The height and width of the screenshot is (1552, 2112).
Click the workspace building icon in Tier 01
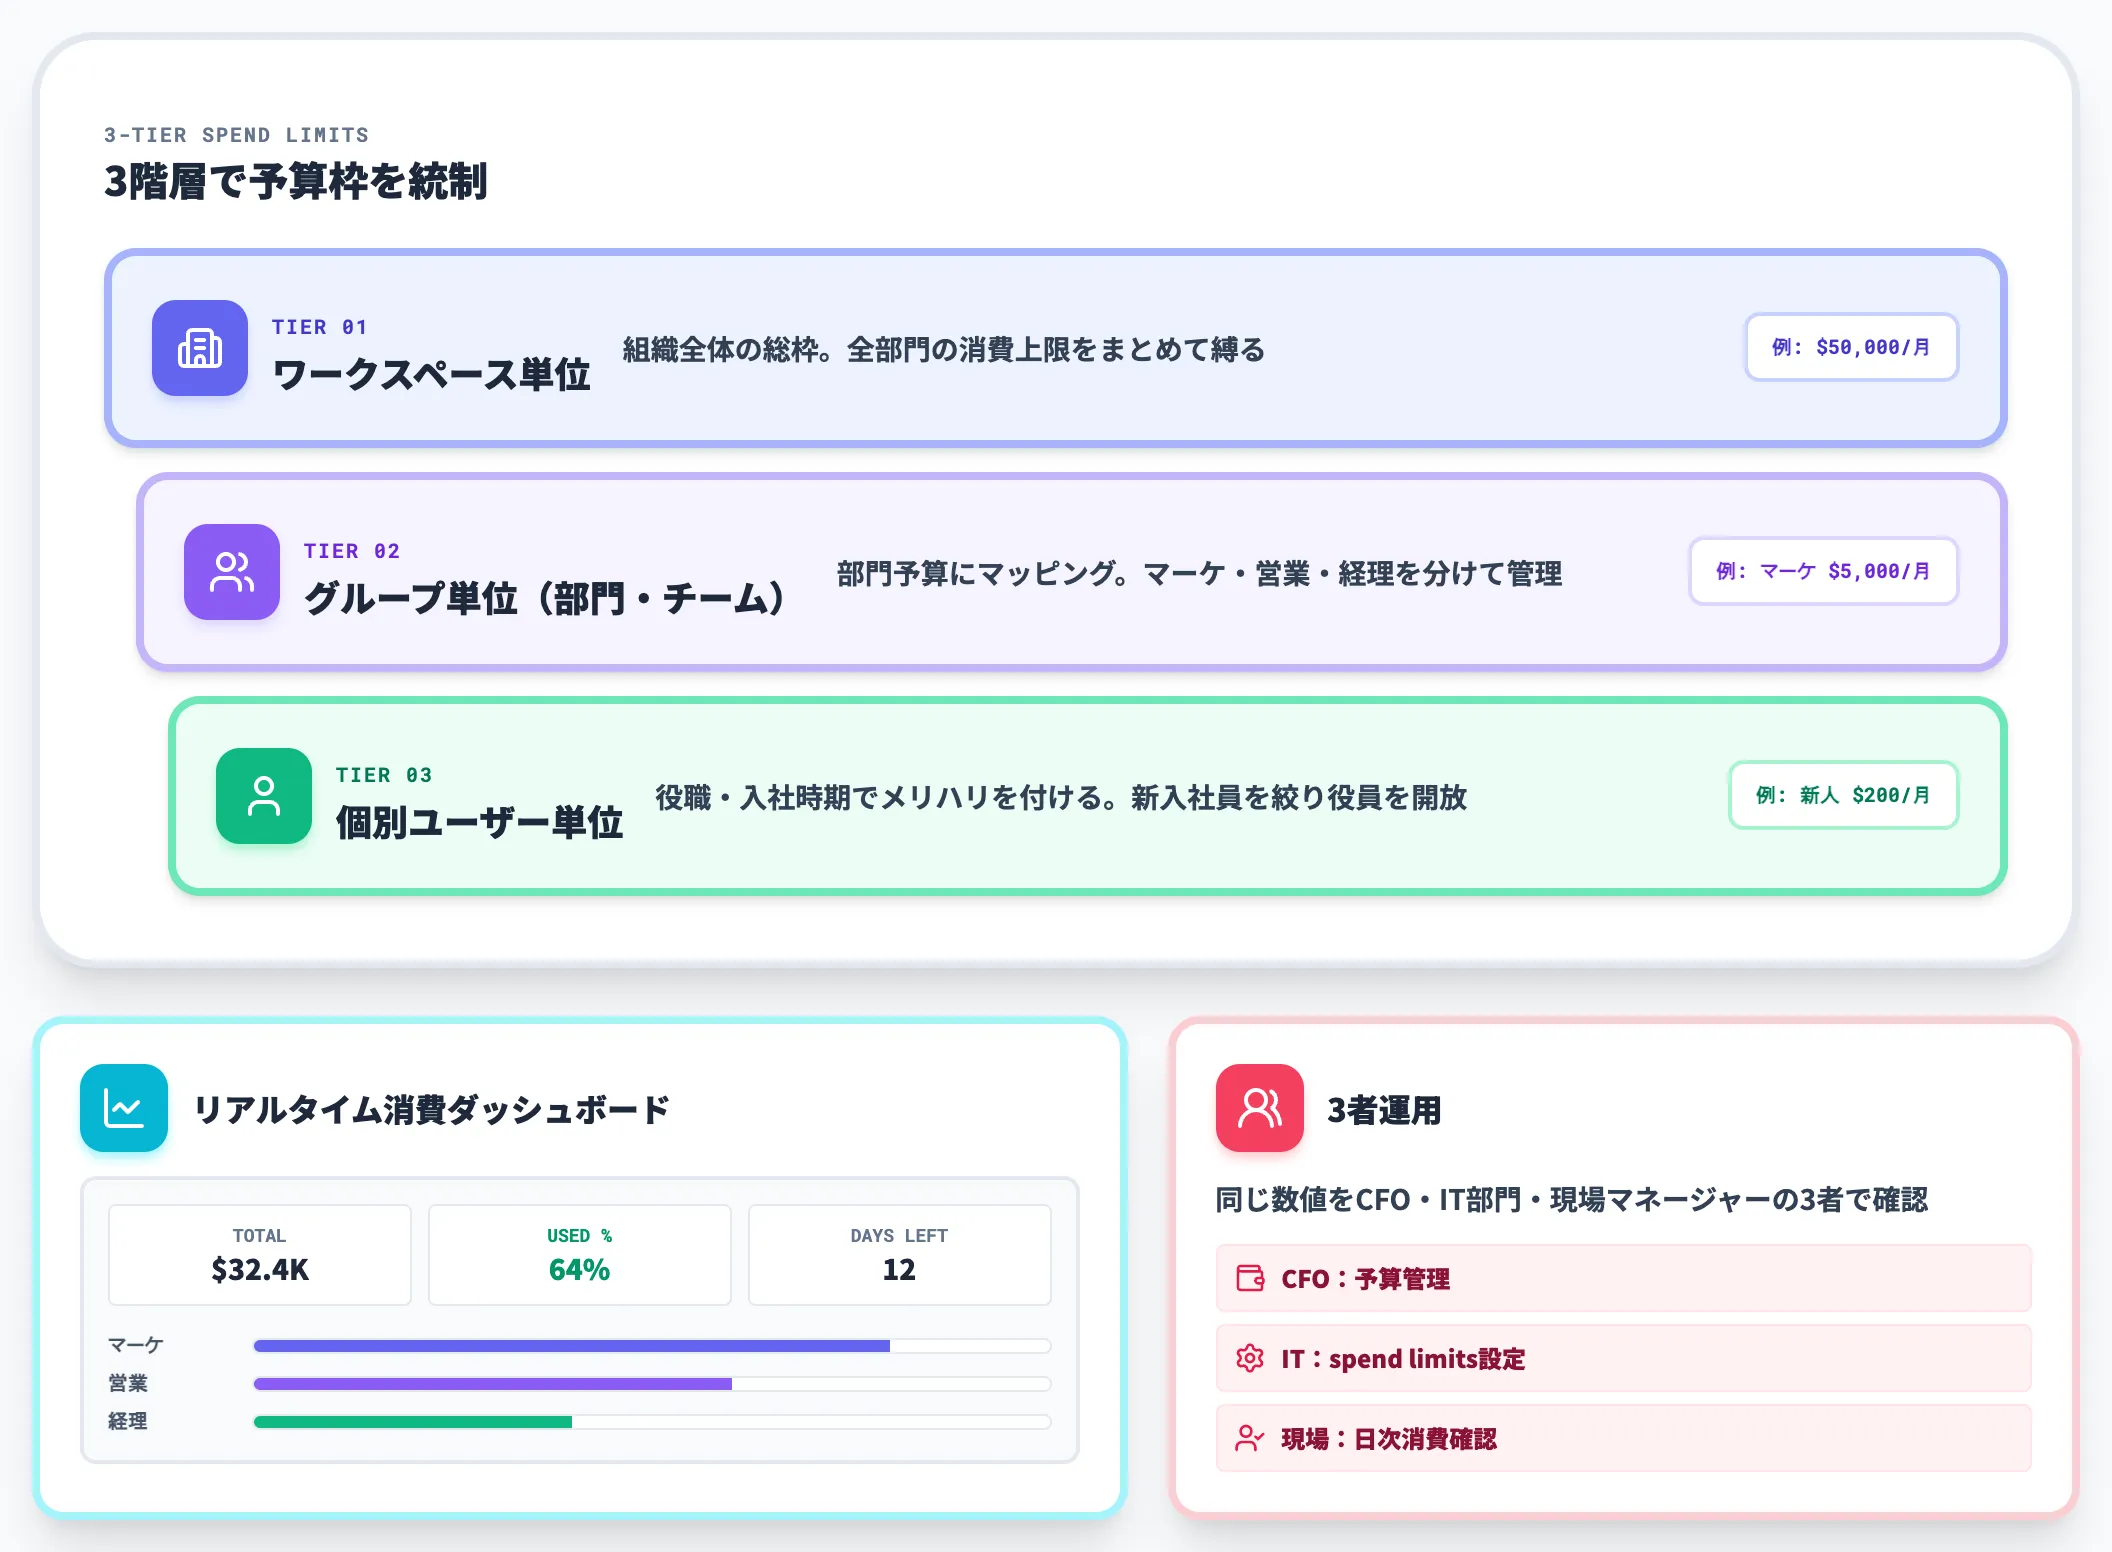coord(200,348)
